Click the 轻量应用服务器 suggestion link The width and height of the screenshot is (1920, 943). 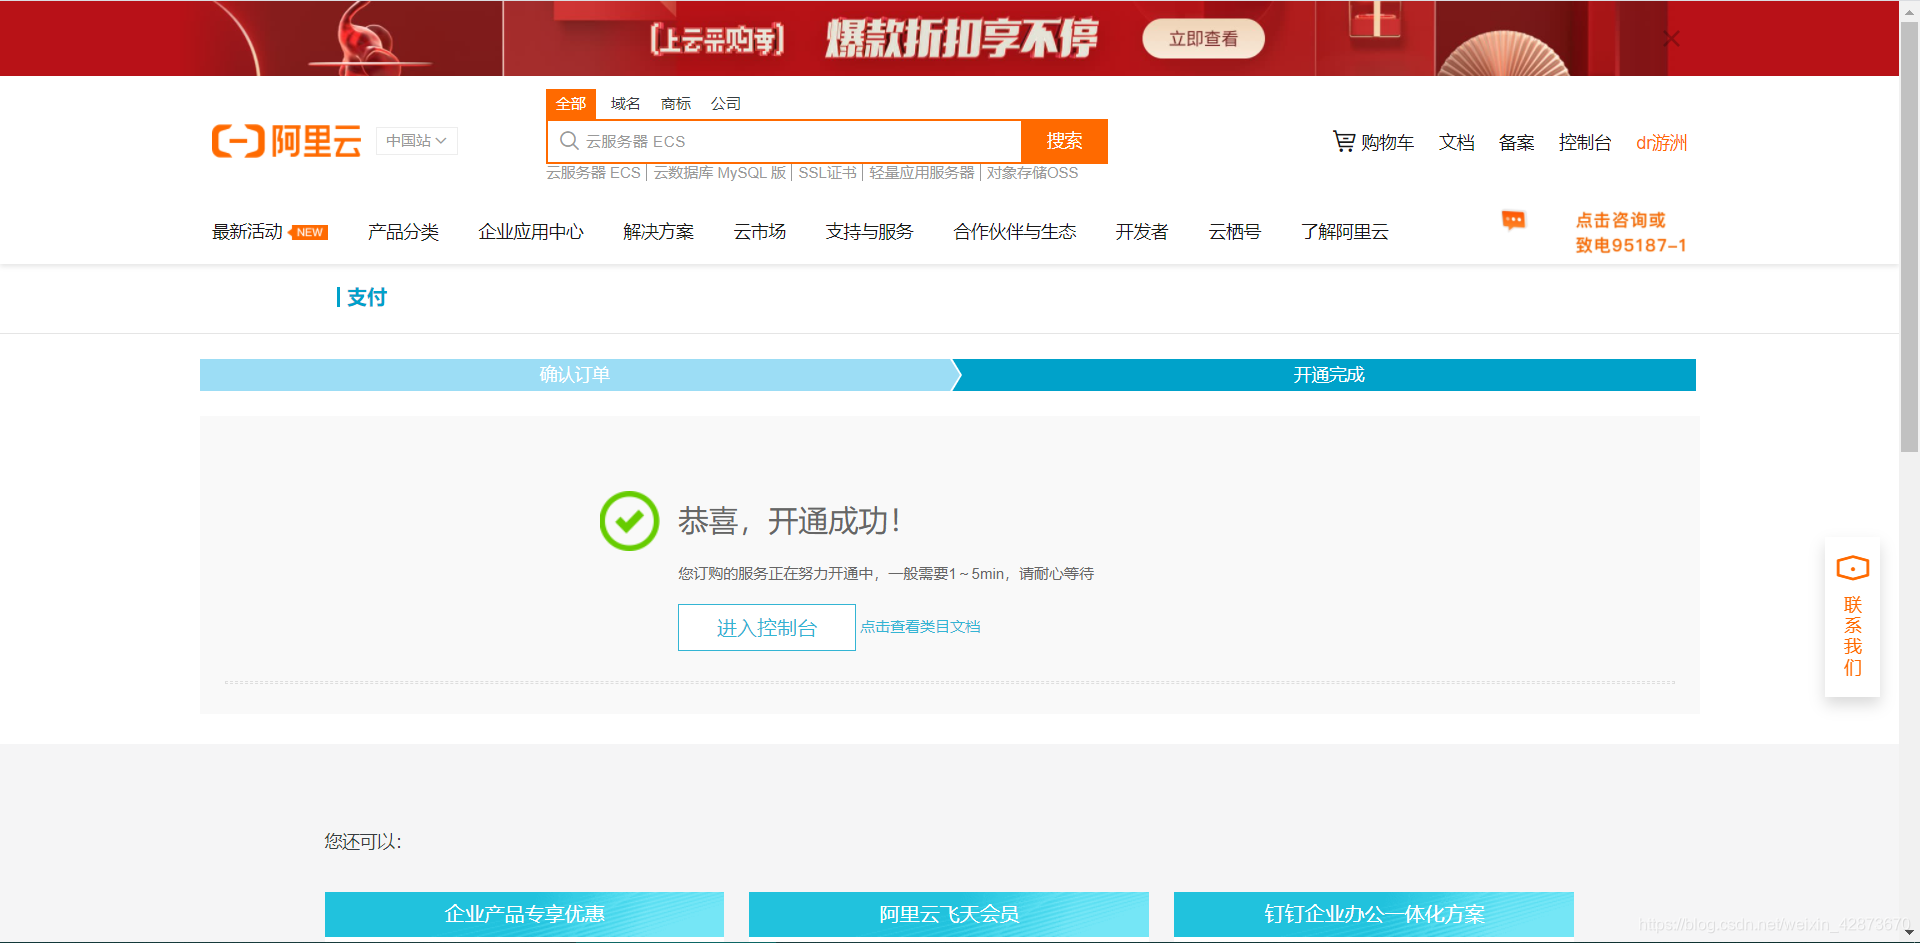[x=922, y=173]
